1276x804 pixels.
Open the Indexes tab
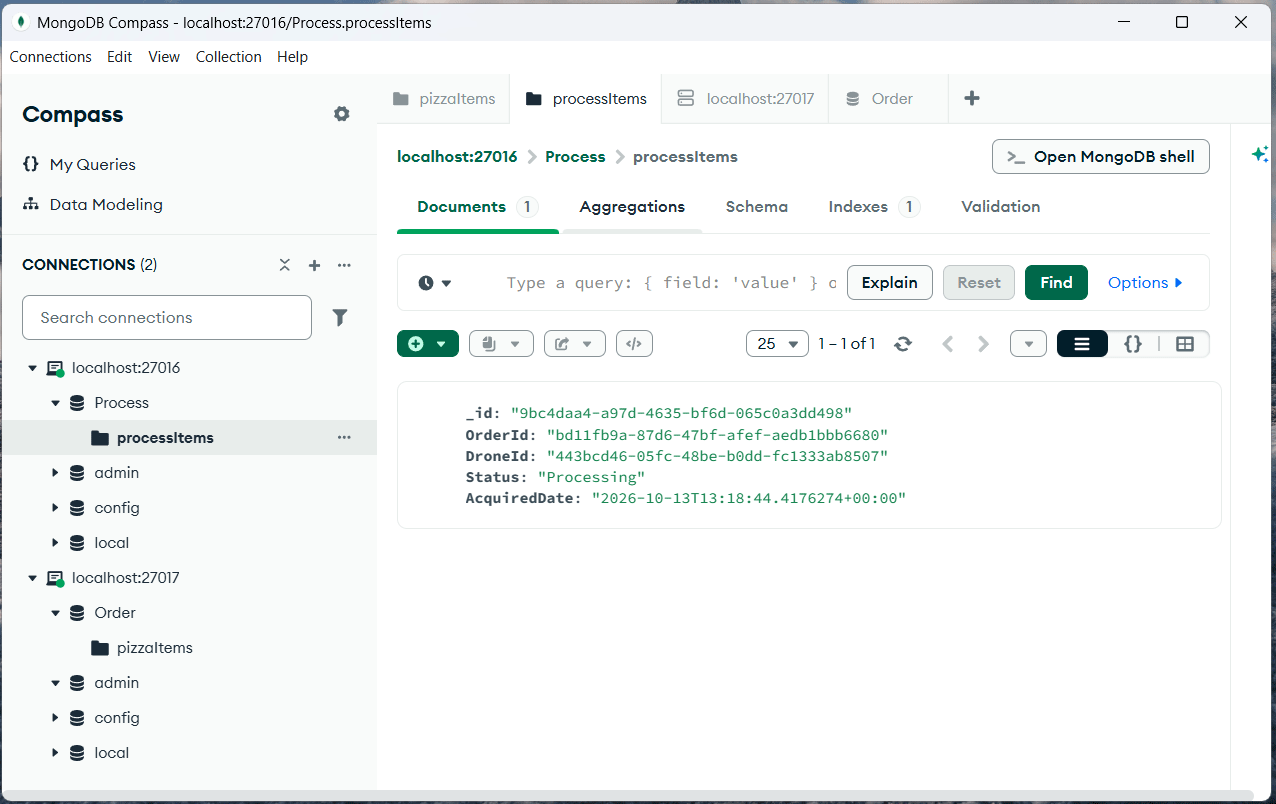(874, 207)
